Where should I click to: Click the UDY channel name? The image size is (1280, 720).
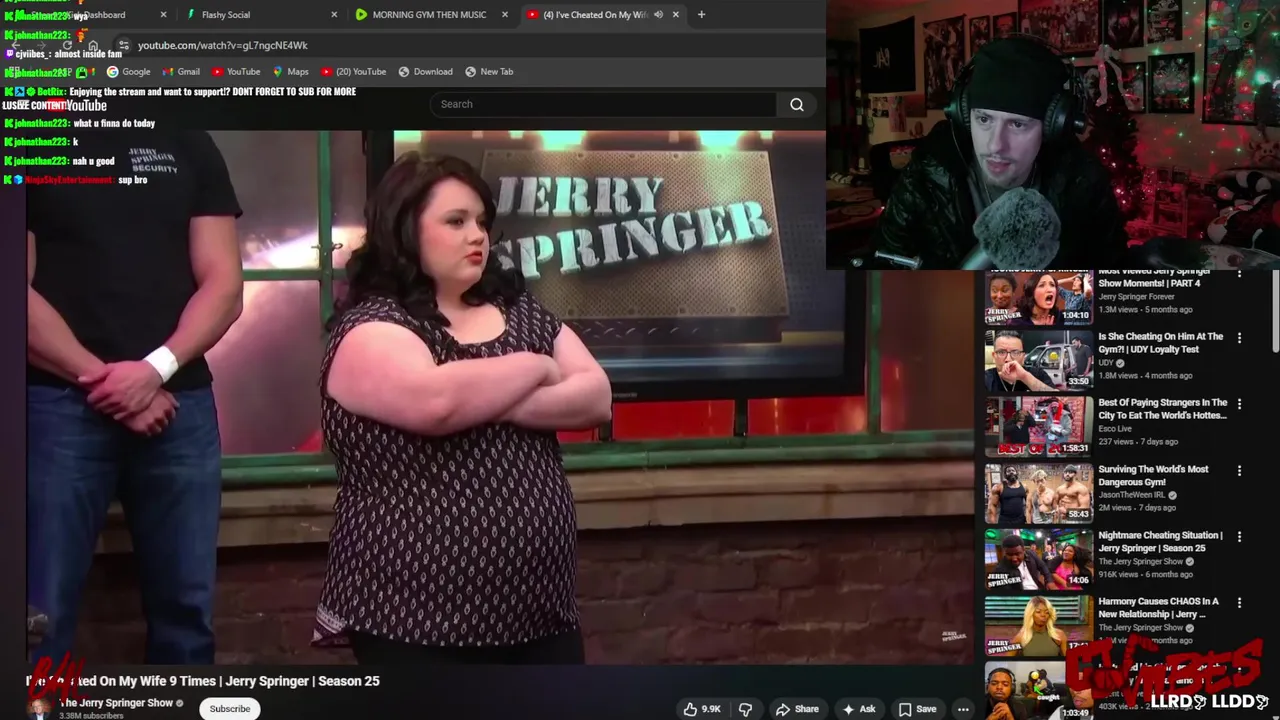[1106, 363]
